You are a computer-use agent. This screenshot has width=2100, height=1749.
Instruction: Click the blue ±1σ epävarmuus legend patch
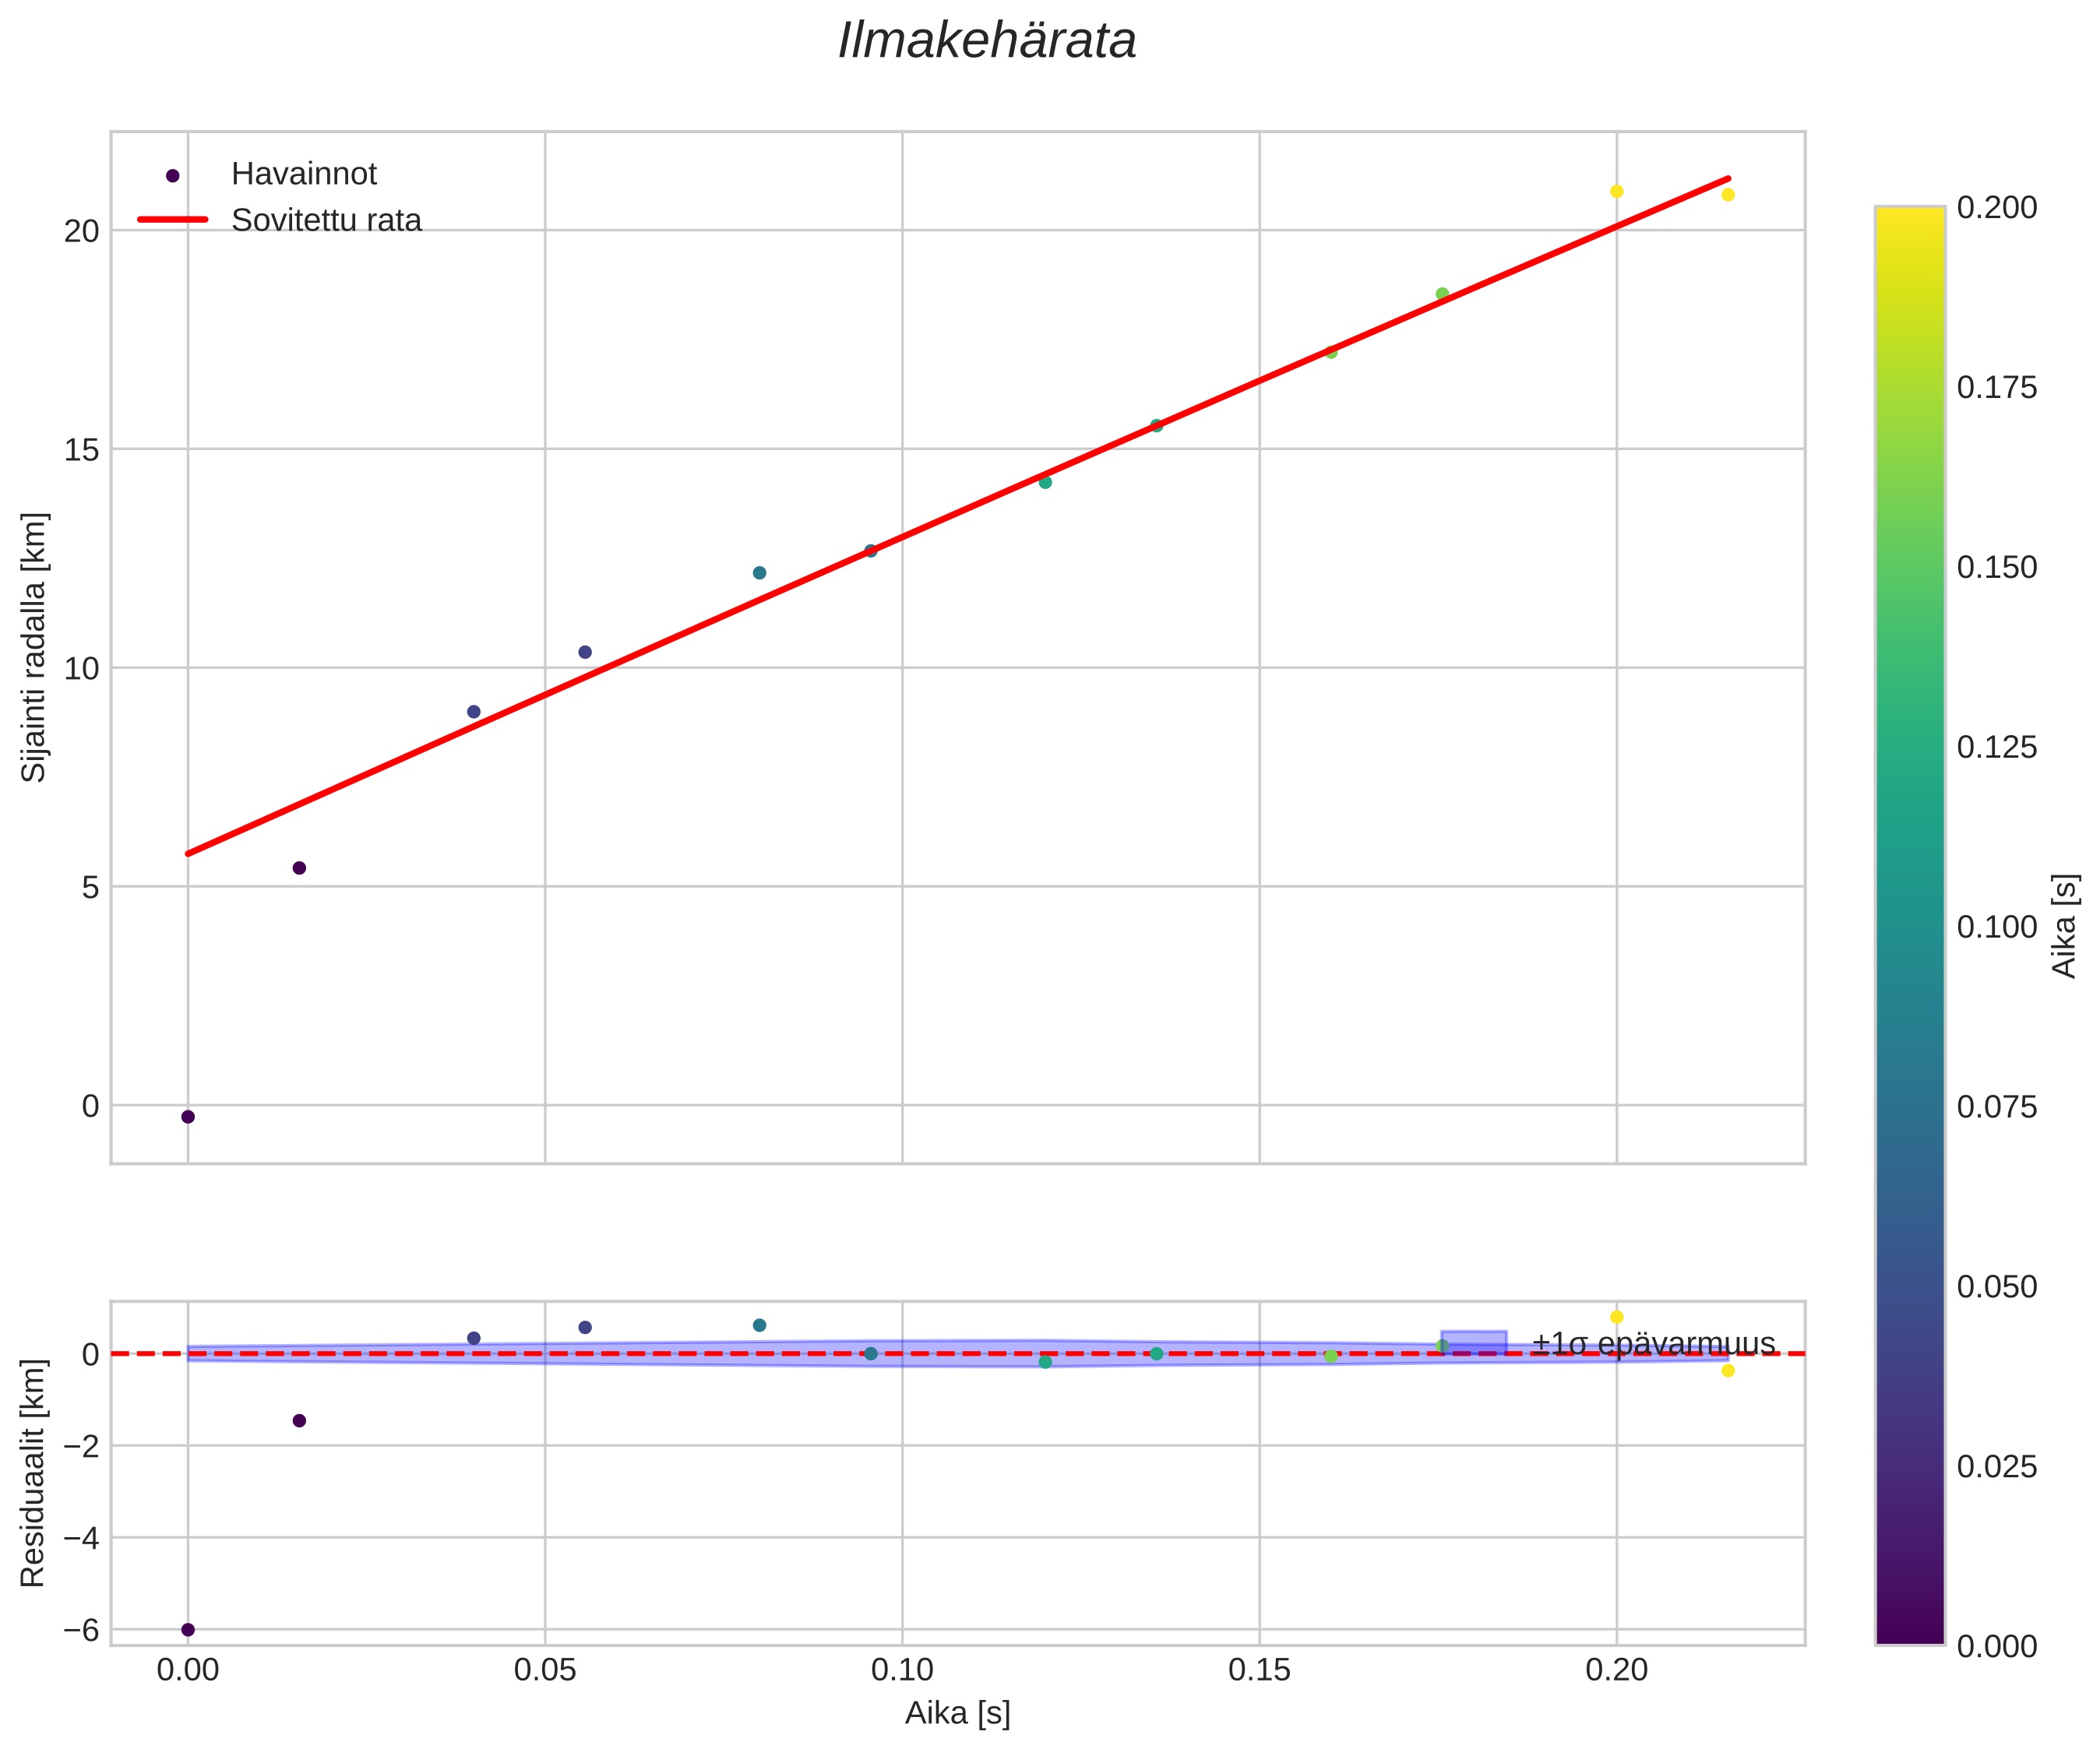(1473, 1343)
